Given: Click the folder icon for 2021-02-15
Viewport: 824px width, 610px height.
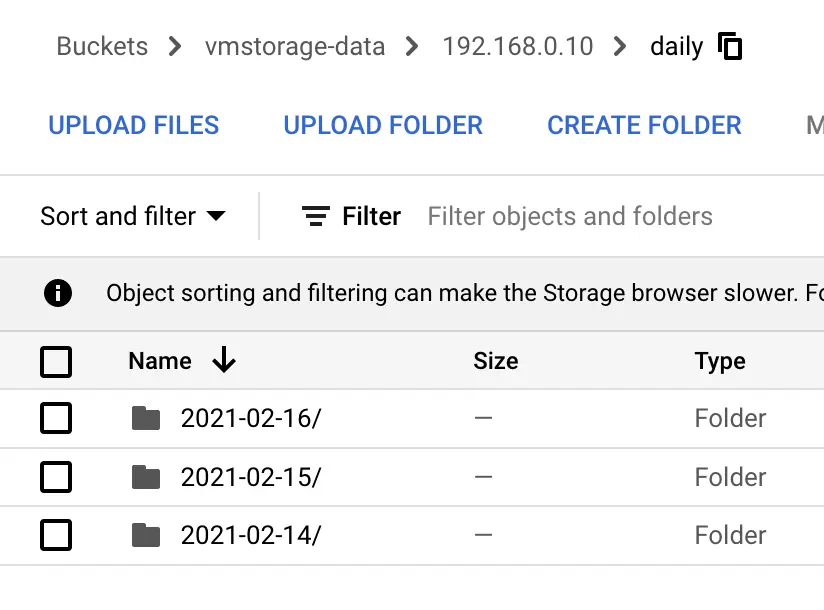Looking at the screenshot, I should [146, 477].
